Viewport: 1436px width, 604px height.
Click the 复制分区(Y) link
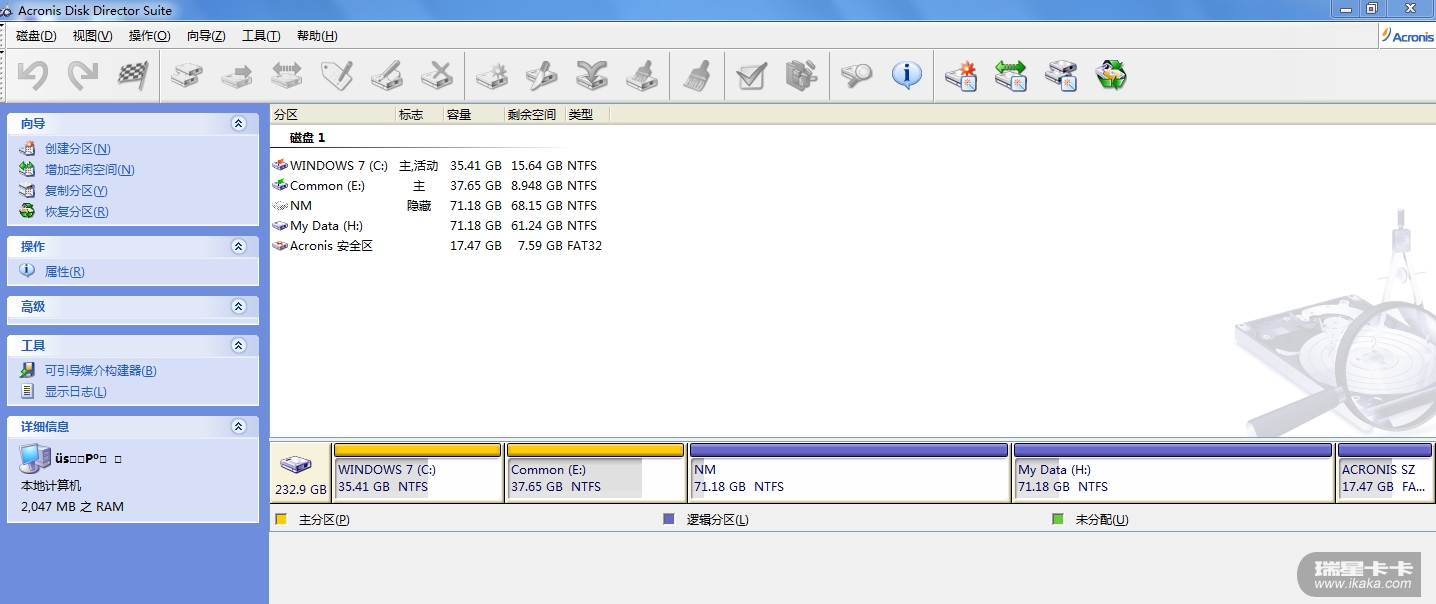76,191
